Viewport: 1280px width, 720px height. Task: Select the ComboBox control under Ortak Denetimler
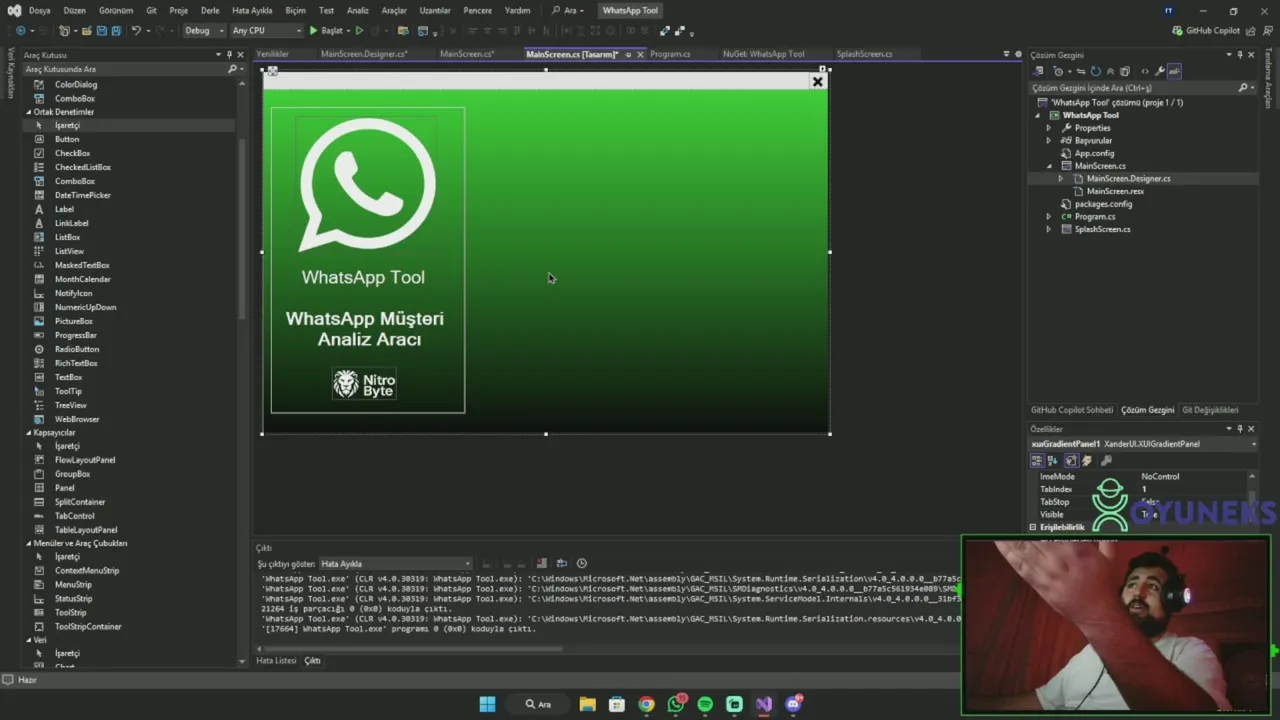pos(75,181)
